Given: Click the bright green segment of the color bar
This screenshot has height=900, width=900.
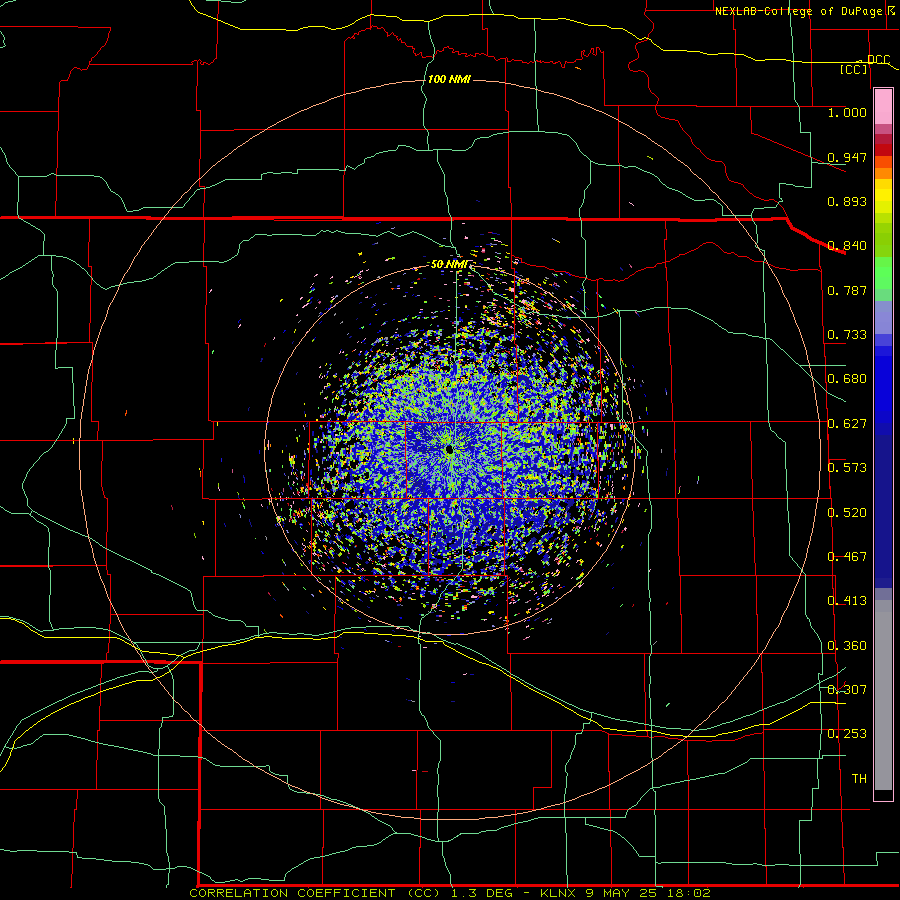Looking at the screenshot, I should (x=883, y=273).
